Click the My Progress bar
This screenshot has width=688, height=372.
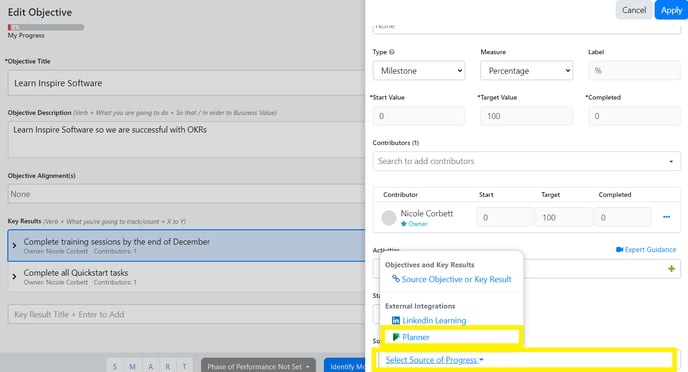(x=46, y=27)
